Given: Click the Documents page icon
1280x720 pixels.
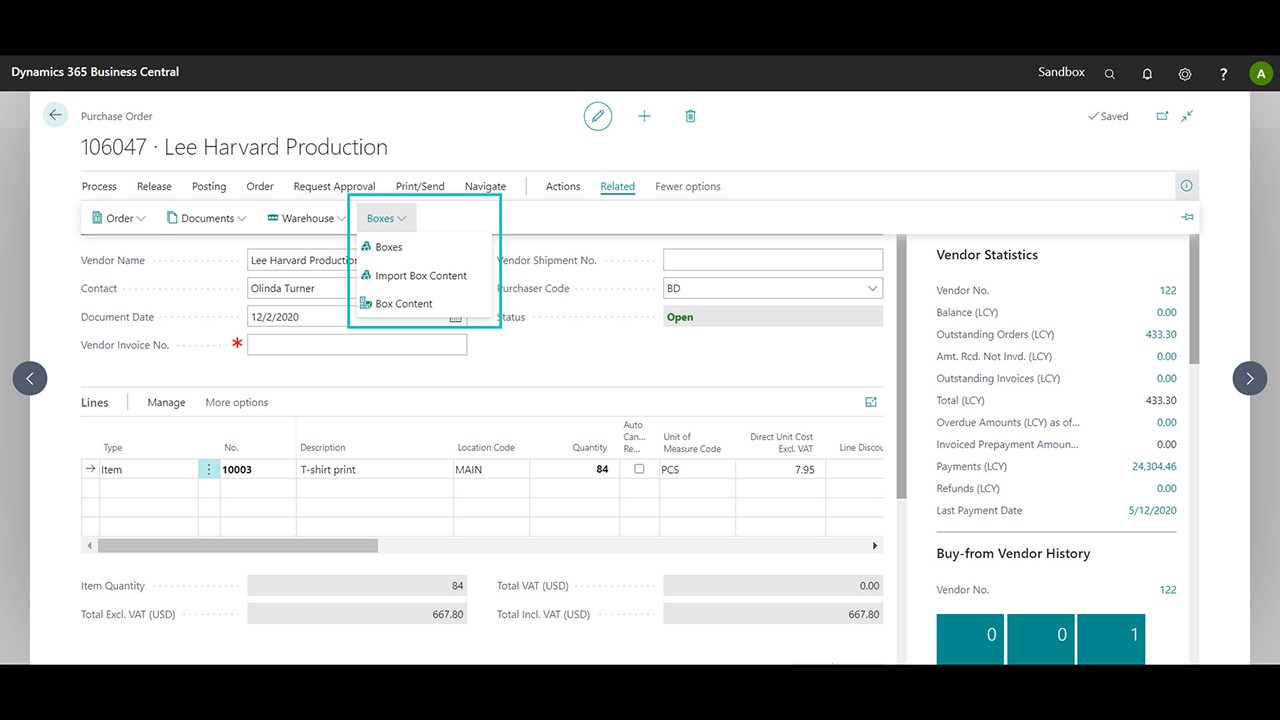Looking at the screenshot, I should 172,218.
